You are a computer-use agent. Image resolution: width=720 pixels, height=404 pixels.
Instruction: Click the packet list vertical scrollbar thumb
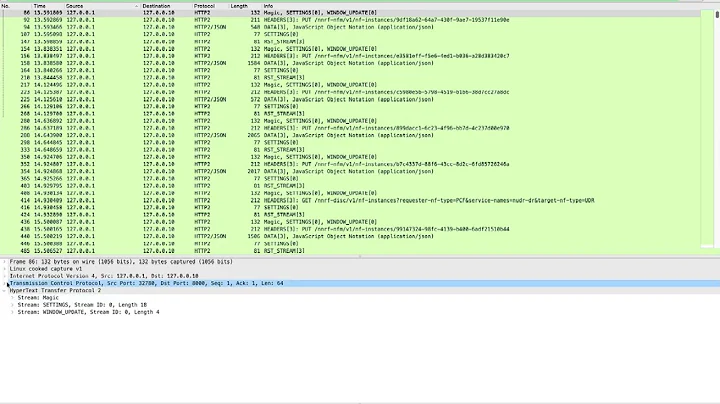coord(717,14)
